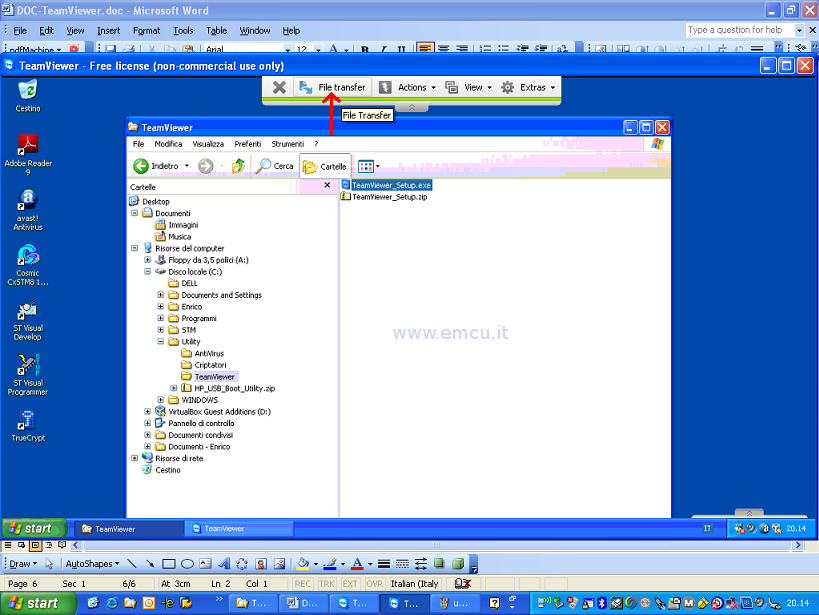Viewport: 819px width, 615px height.
Task: Open the Table menu in Word
Action: click(x=216, y=30)
